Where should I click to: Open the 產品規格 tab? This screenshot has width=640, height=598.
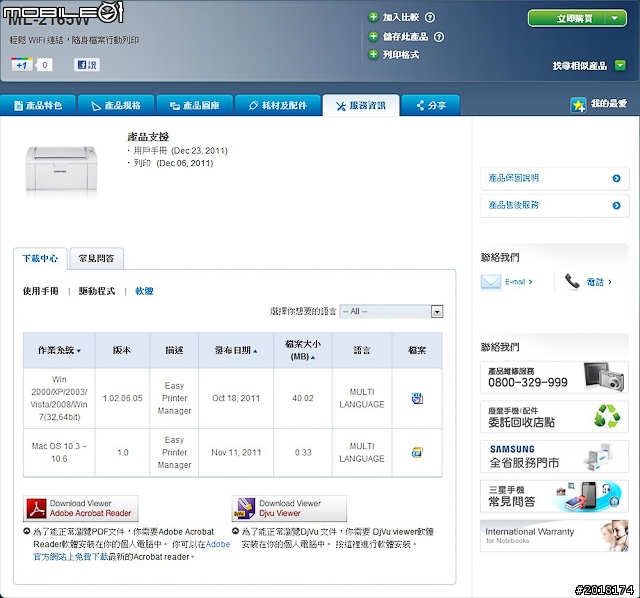click(x=116, y=105)
